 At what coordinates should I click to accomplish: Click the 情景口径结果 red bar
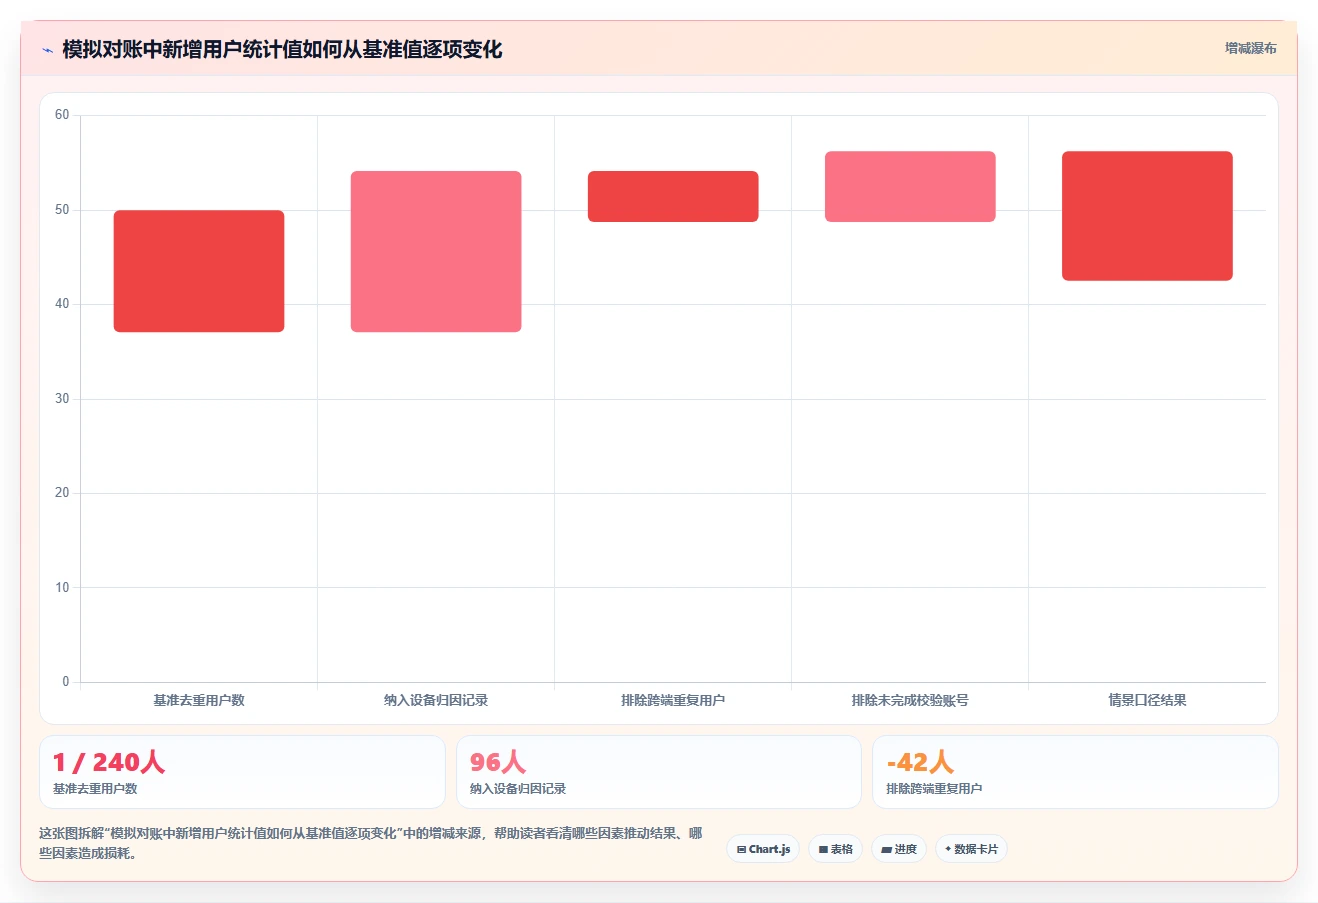pos(1147,216)
